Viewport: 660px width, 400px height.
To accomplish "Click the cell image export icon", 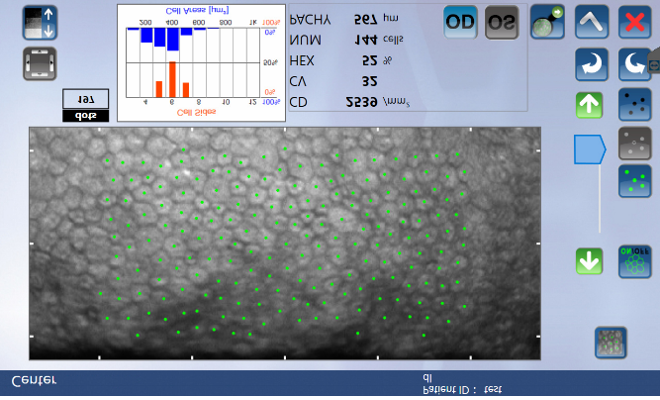I will click(548, 22).
